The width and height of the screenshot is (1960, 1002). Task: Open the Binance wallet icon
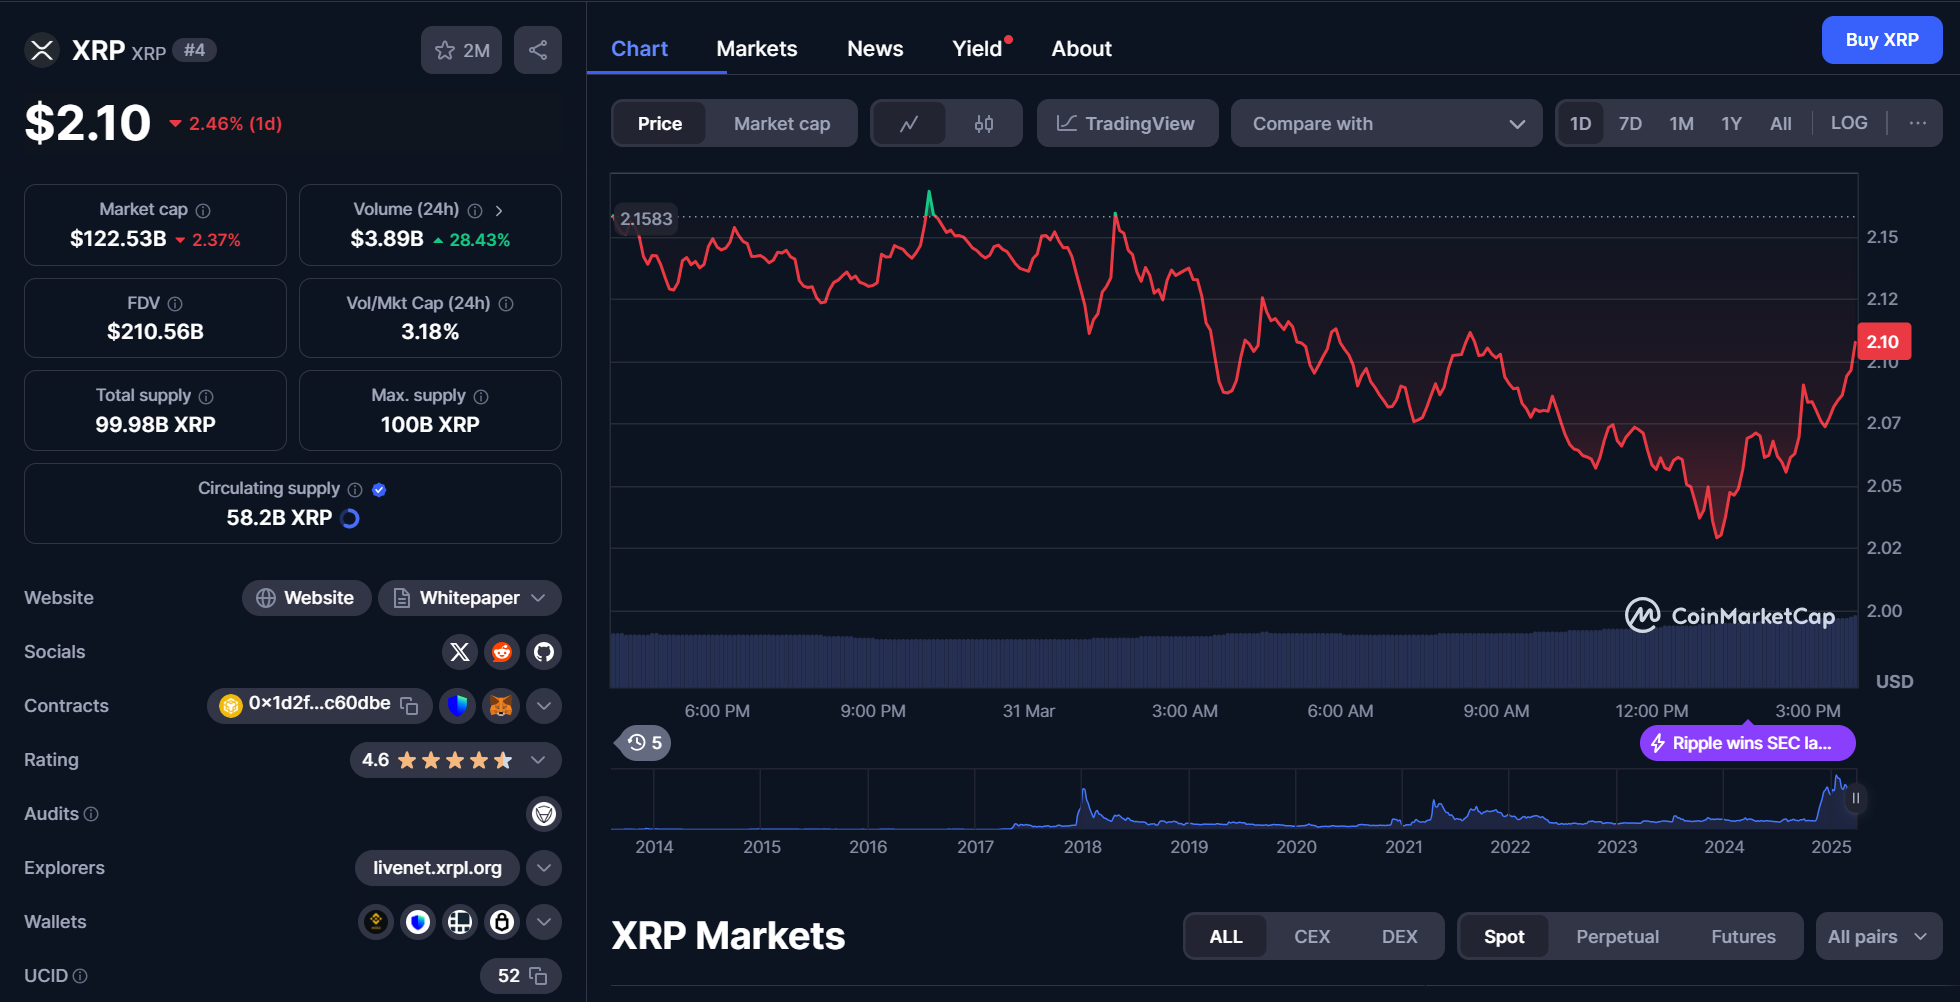pos(376,922)
